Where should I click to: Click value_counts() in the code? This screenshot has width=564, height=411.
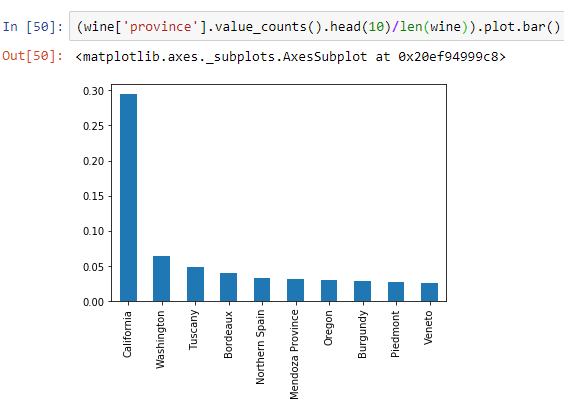tap(268, 27)
